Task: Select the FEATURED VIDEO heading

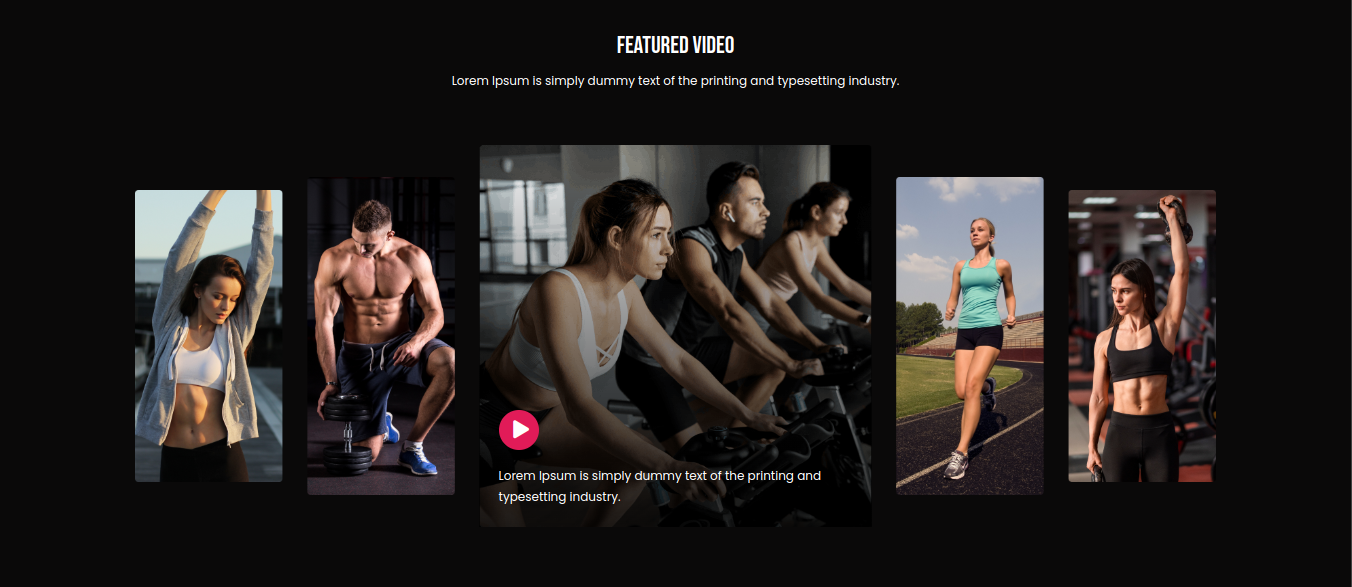Action: (676, 45)
